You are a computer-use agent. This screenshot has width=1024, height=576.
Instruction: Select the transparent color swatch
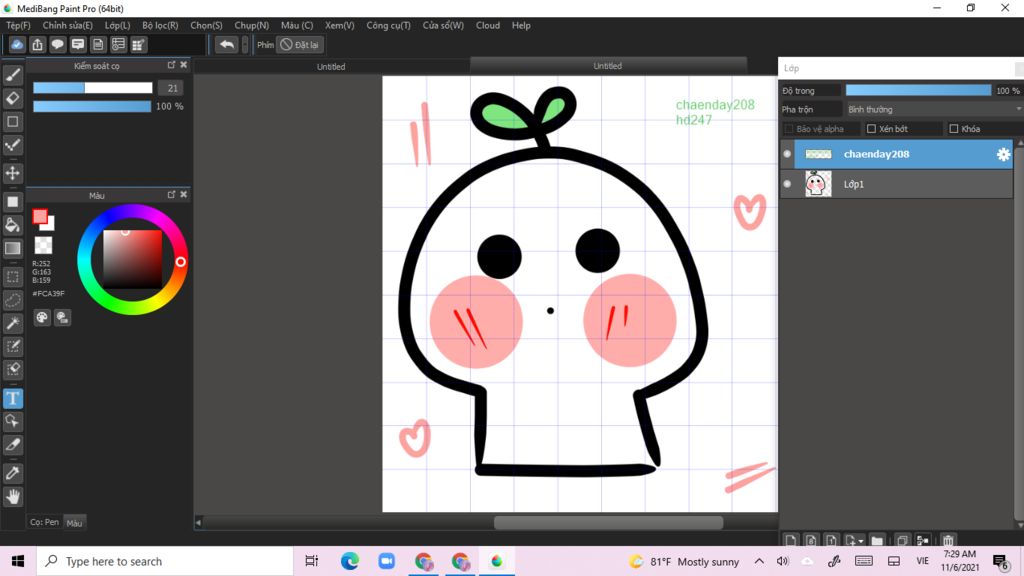pos(43,245)
